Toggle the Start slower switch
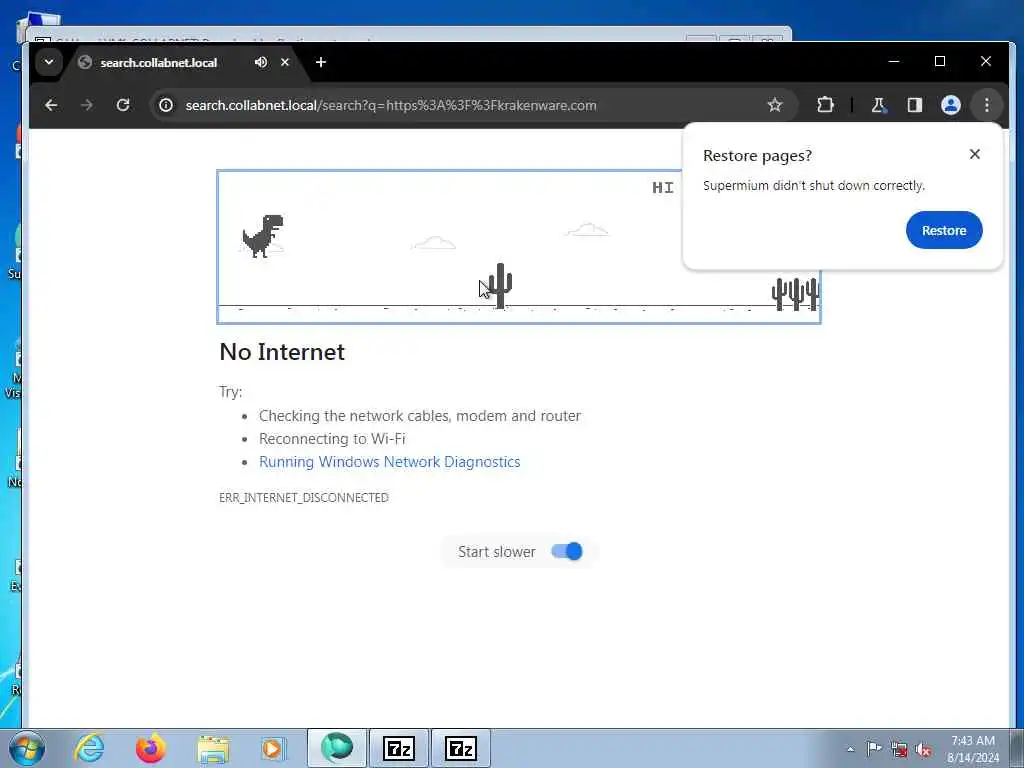Screen dimensions: 1024x768 566,551
